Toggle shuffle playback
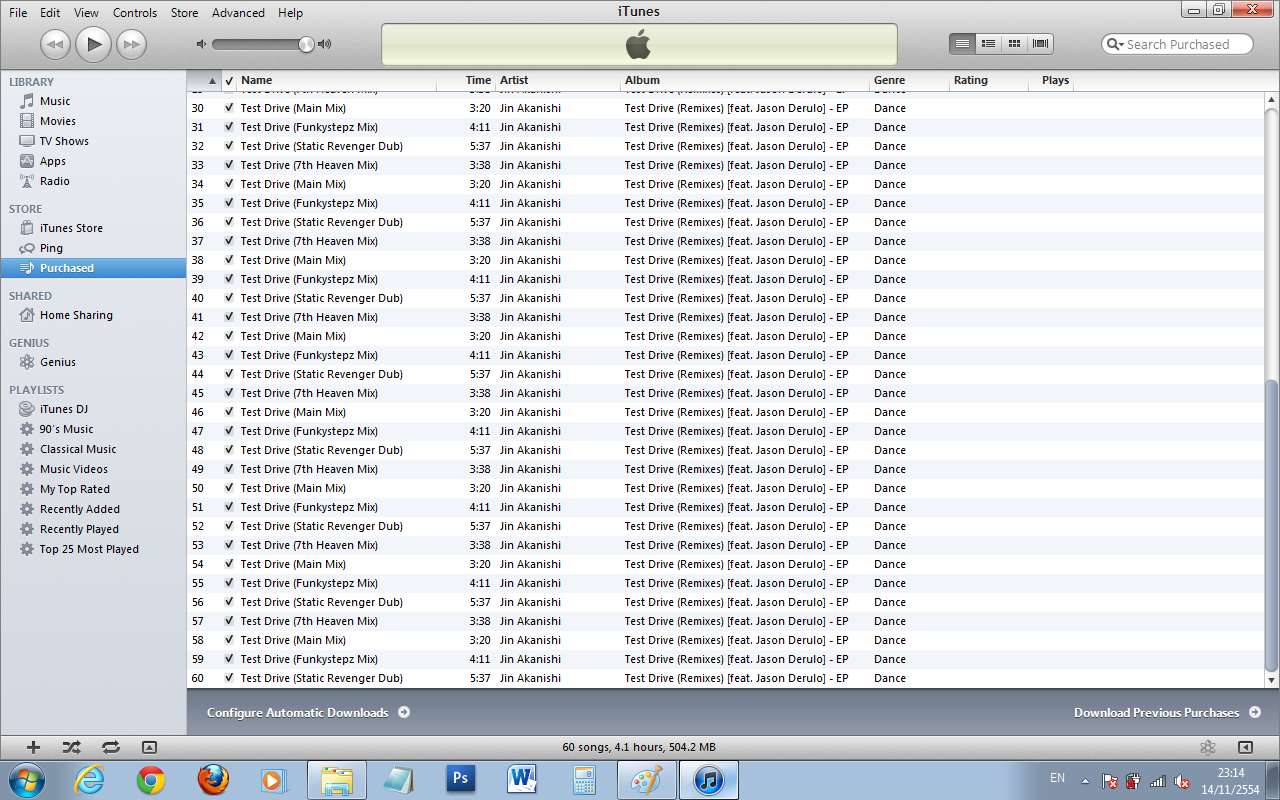 (x=71, y=747)
